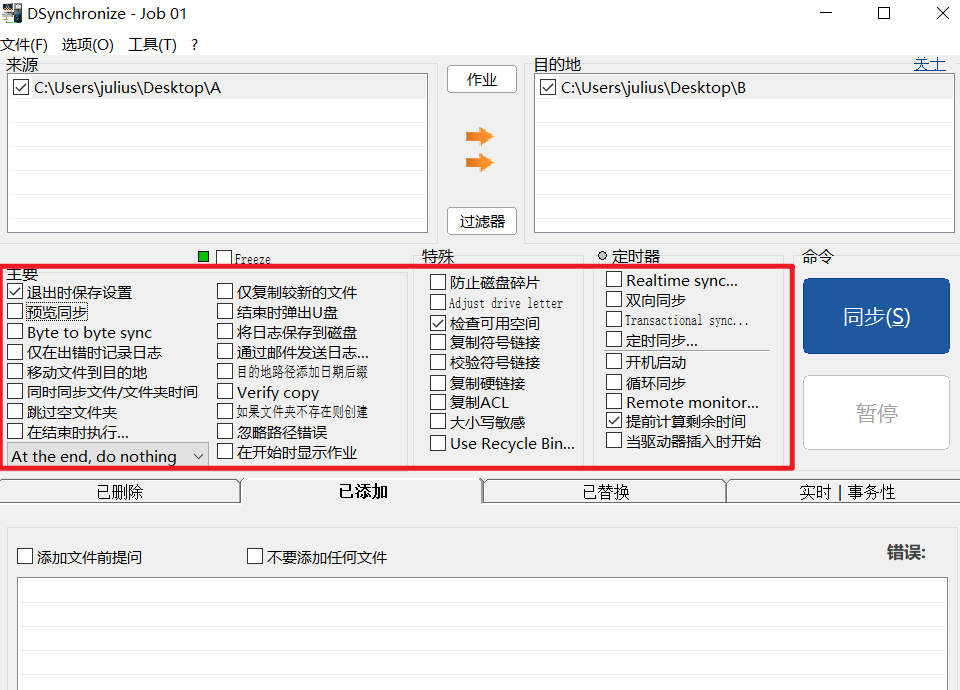Open the 过滤器 dialog
Image resolution: width=960 pixels, height=690 pixels.
pyautogui.click(x=481, y=221)
